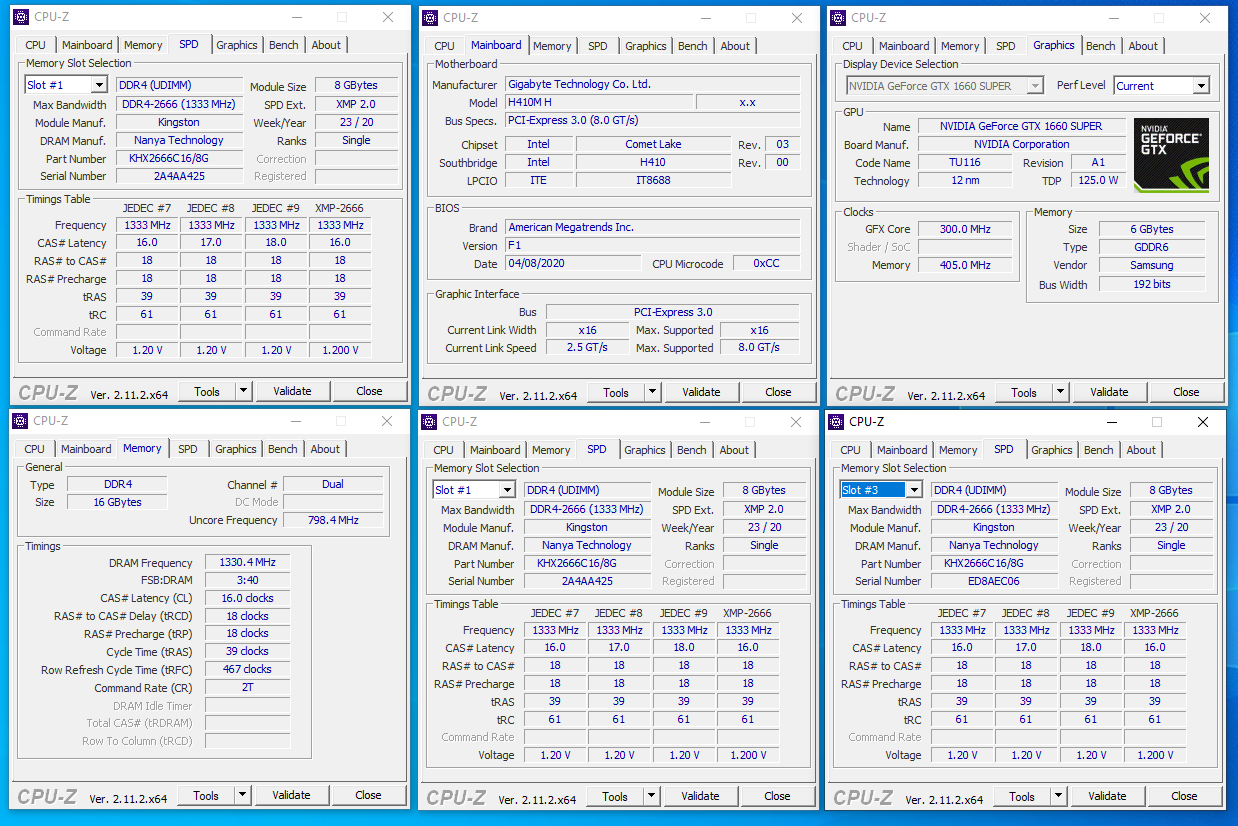The width and height of the screenshot is (1238, 826).
Task: Click CPU-Z title icon of the Graphics window
Action: tap(837, 18)
